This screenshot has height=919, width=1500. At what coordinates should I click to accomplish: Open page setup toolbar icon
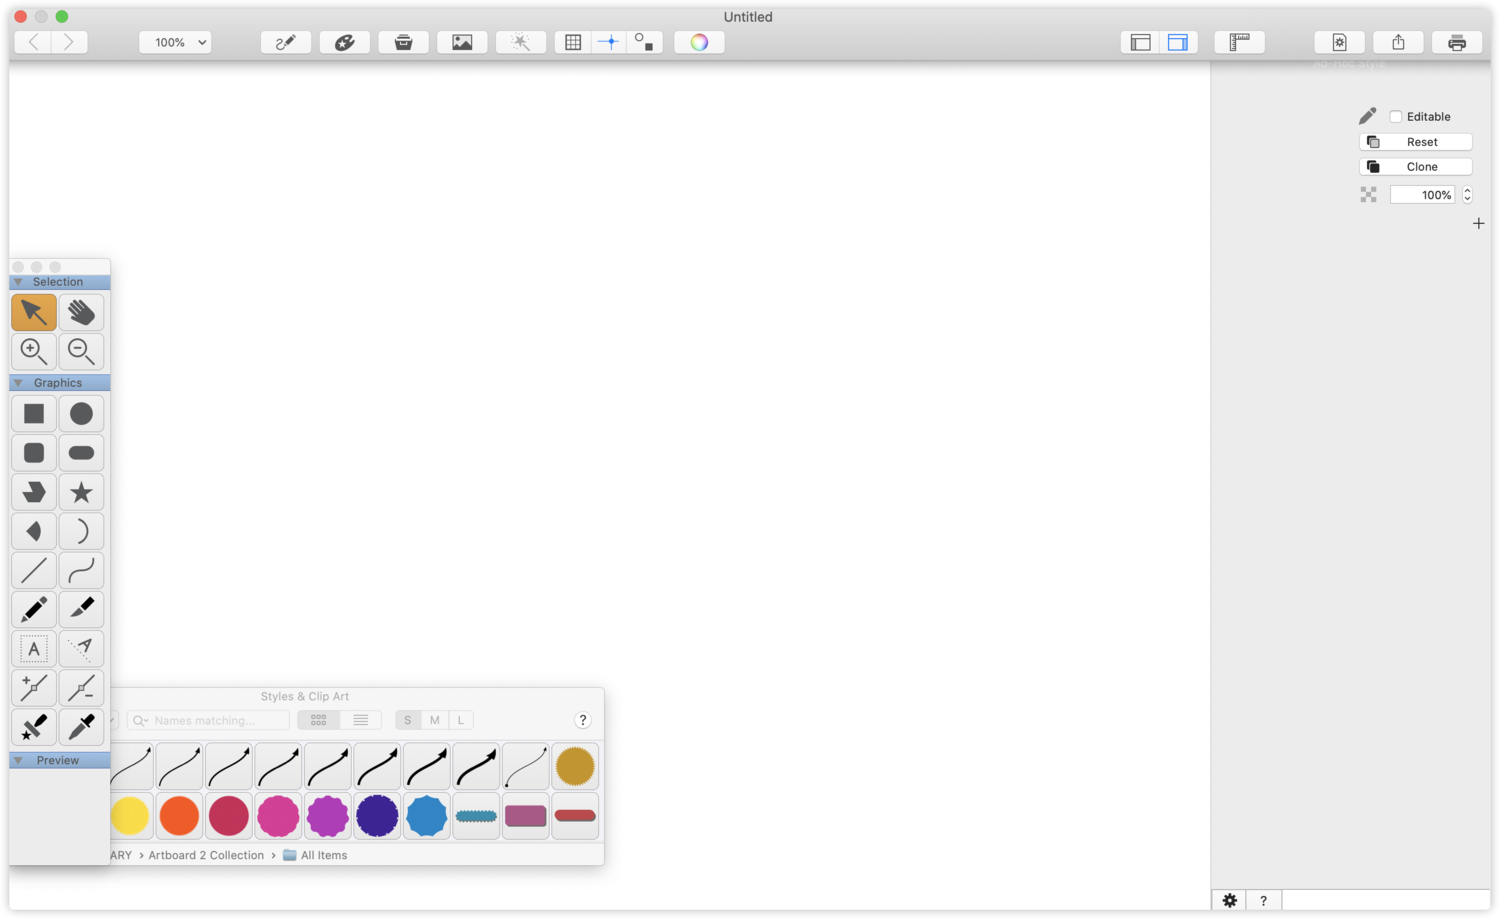pos(1340,42)
